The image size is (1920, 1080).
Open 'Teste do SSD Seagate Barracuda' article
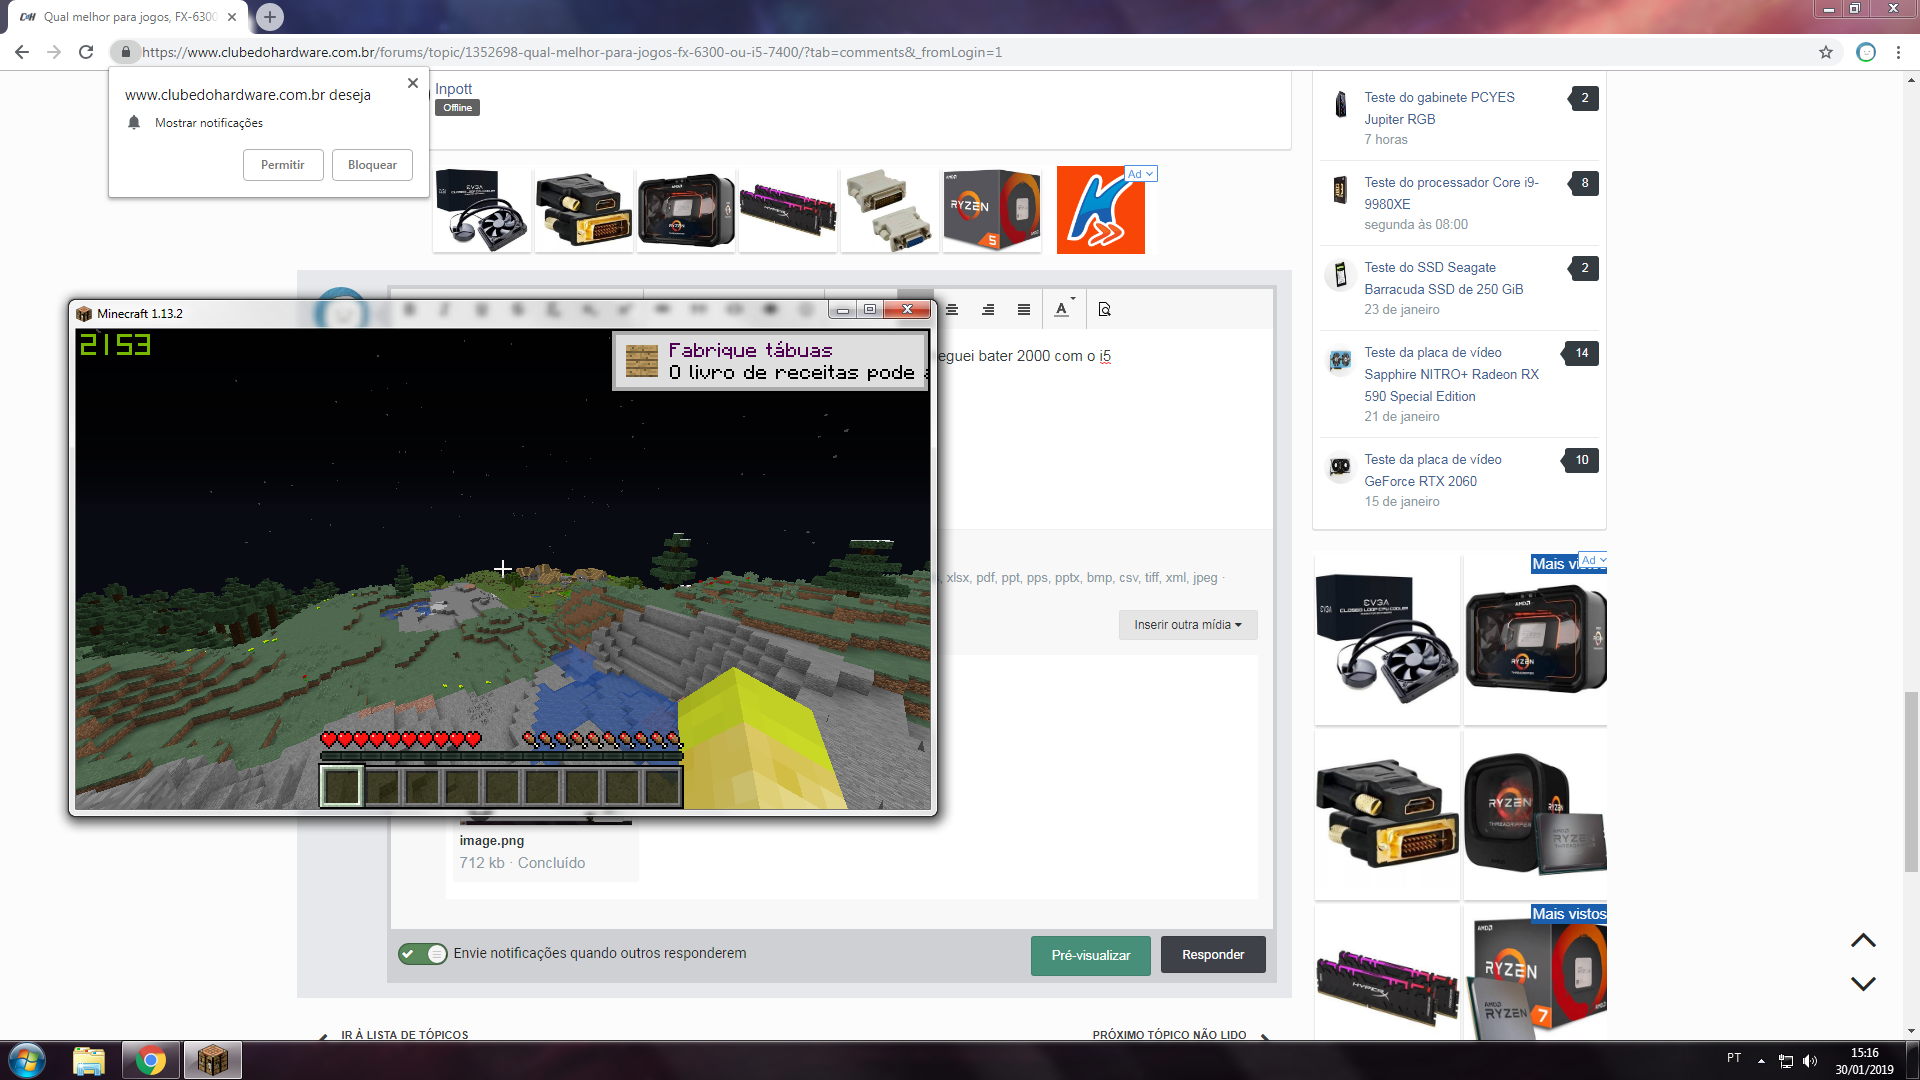tap(1444, 278)
